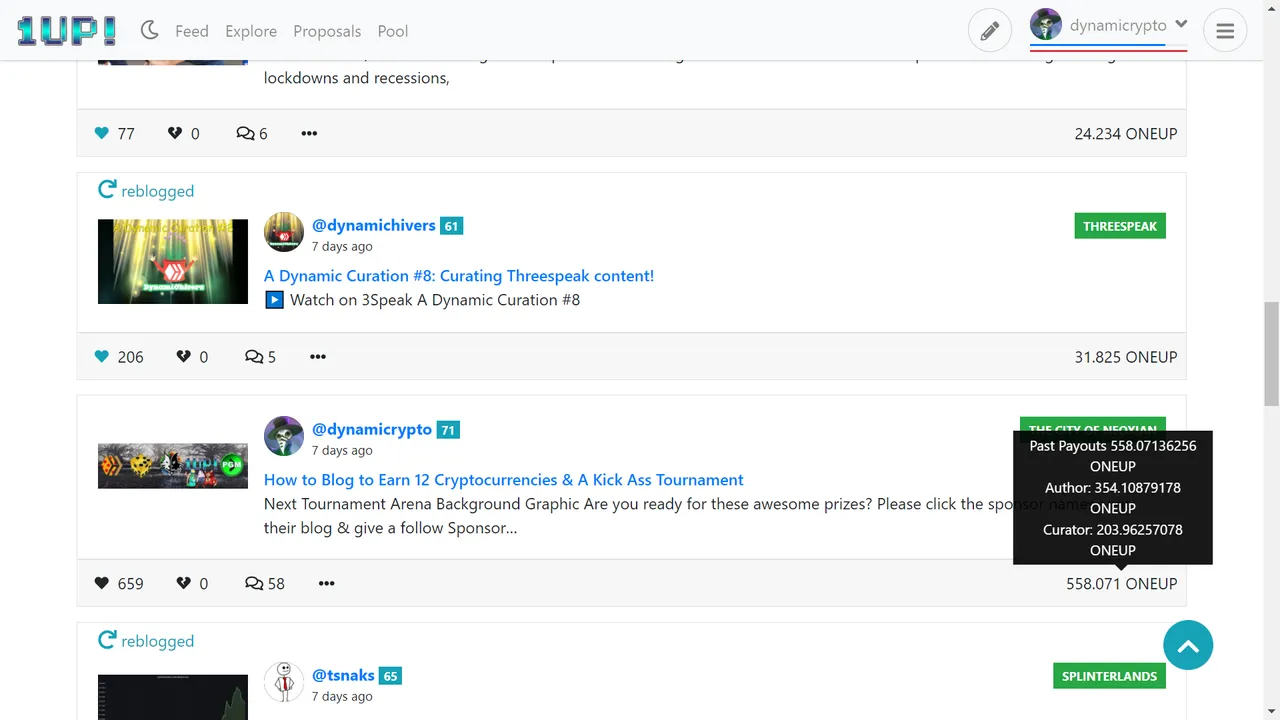
Task: Open the @dynamichivers avatar
Action: [284, 232]
